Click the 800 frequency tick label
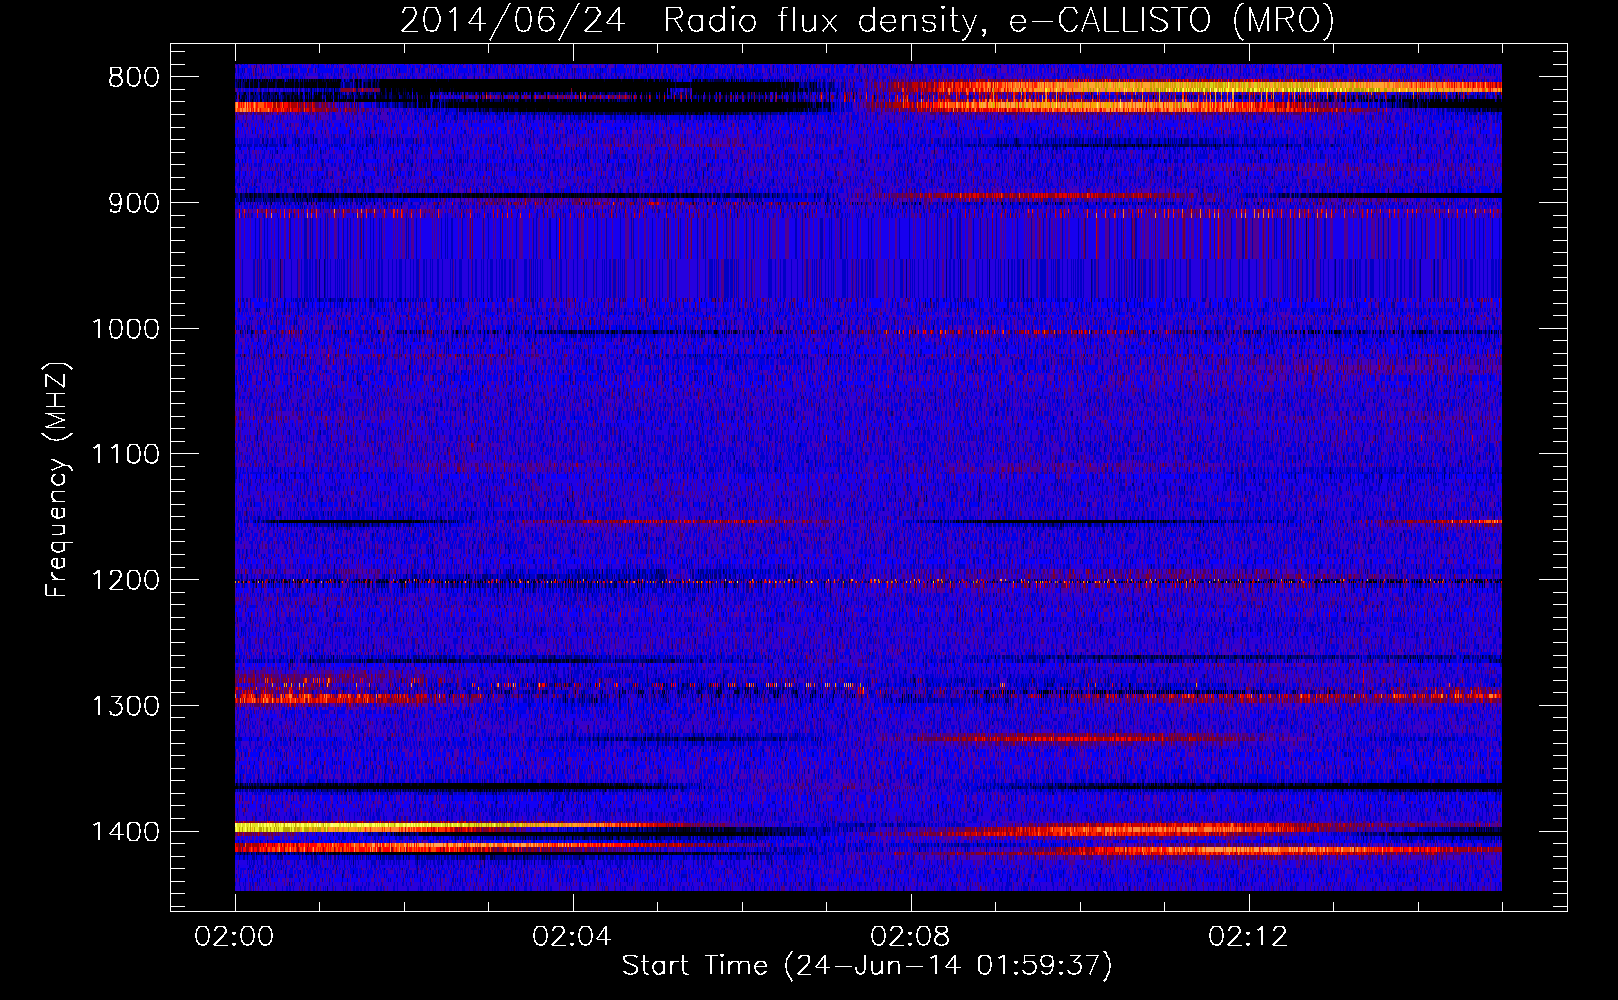 point(132,78)
